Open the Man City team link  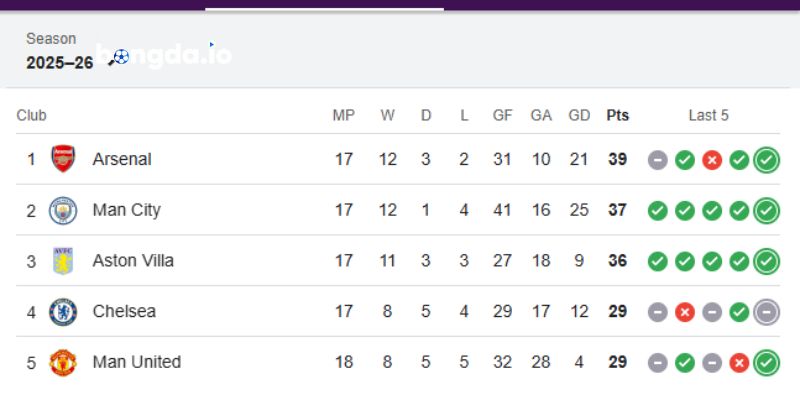point(126,210)
